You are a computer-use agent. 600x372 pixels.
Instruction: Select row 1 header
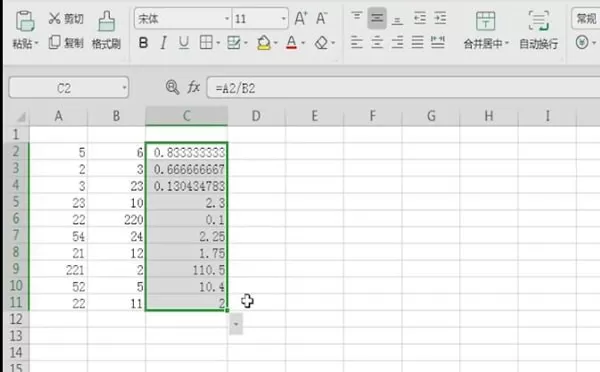16,135
